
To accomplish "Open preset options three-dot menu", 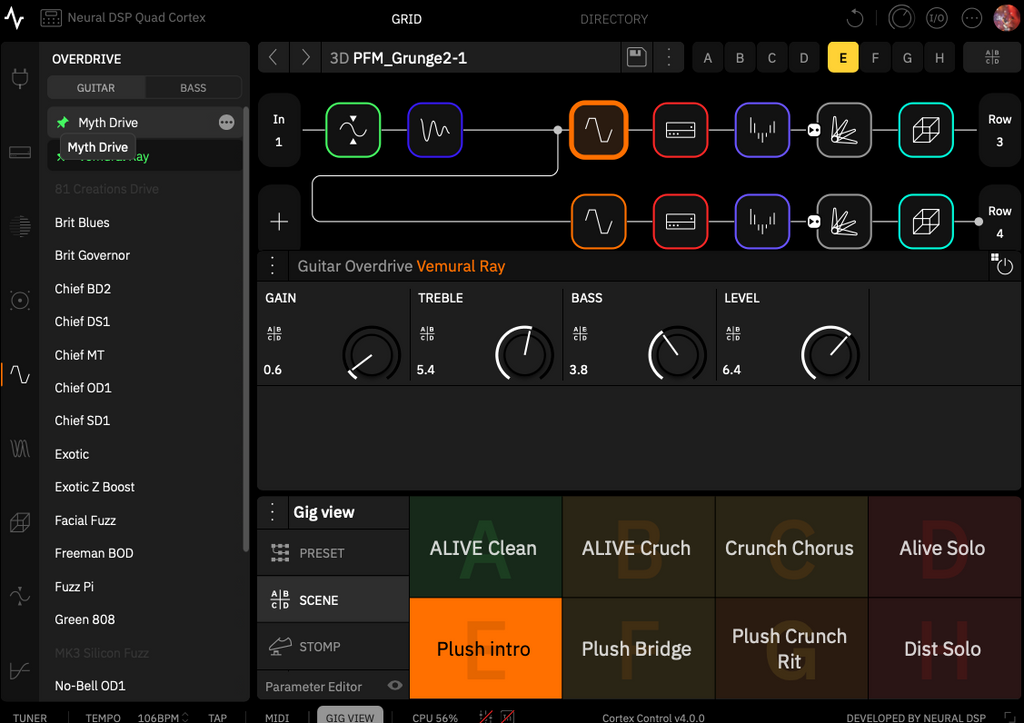I will (668, 57).
